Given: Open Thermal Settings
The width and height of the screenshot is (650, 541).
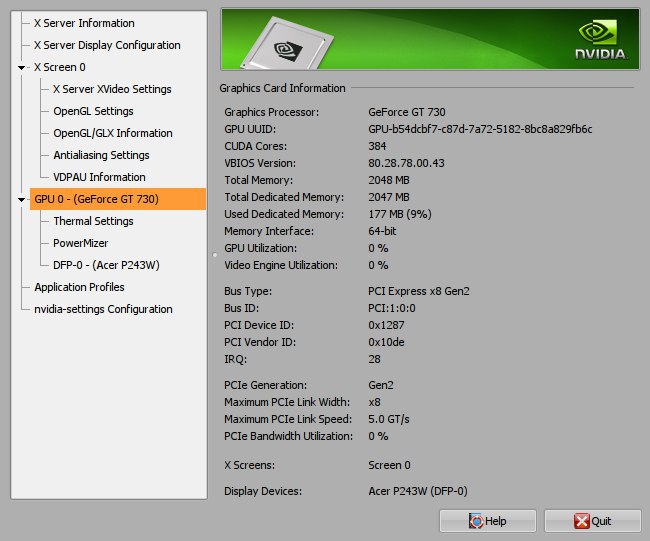Looking at the screenshot, I should 93,221.
